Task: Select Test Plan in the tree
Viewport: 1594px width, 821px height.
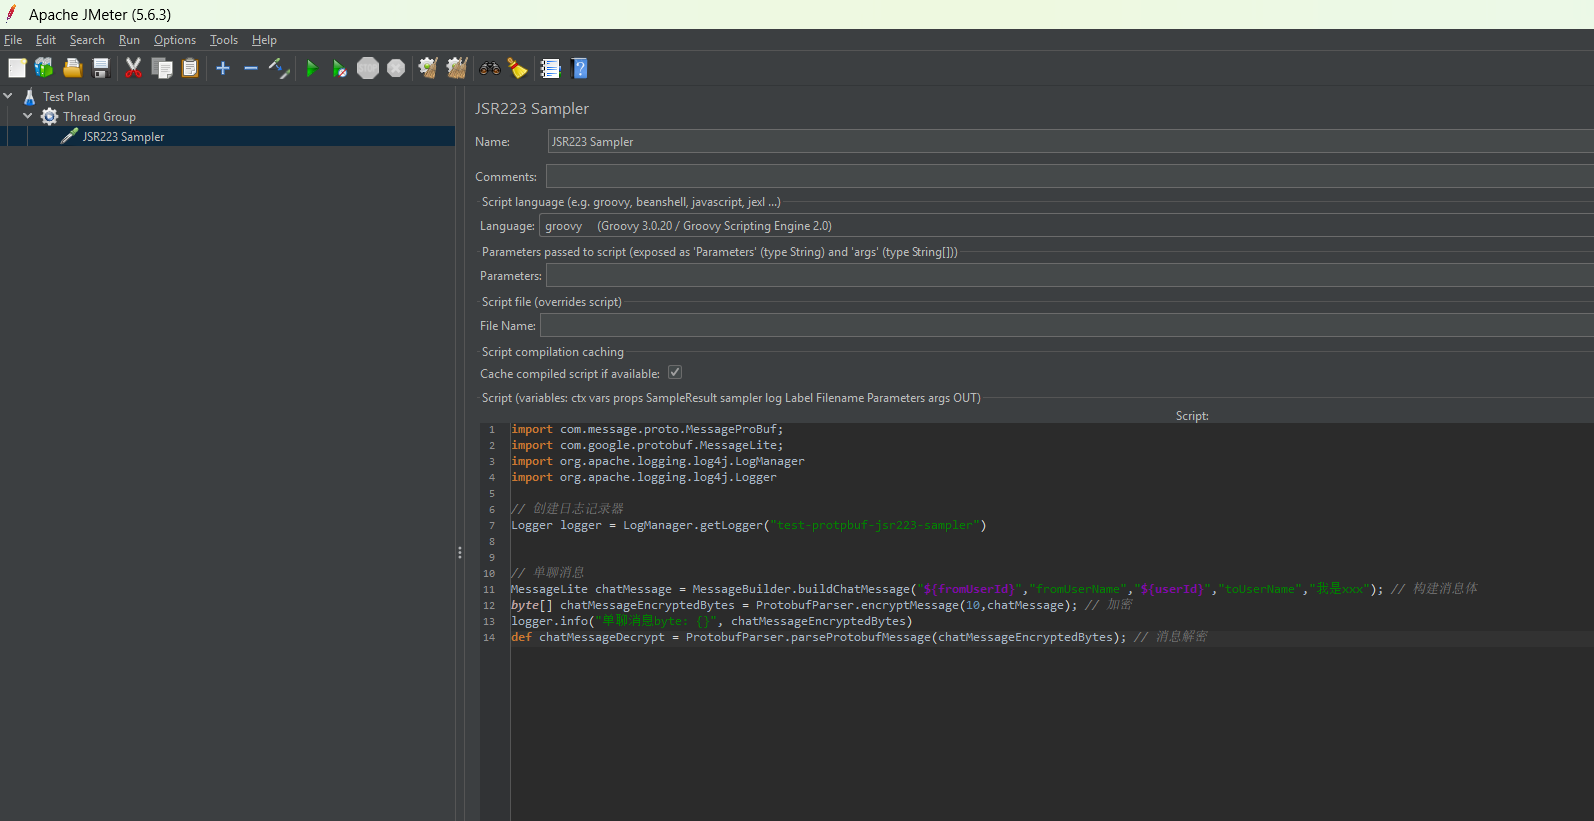Action: click(66, 96)
